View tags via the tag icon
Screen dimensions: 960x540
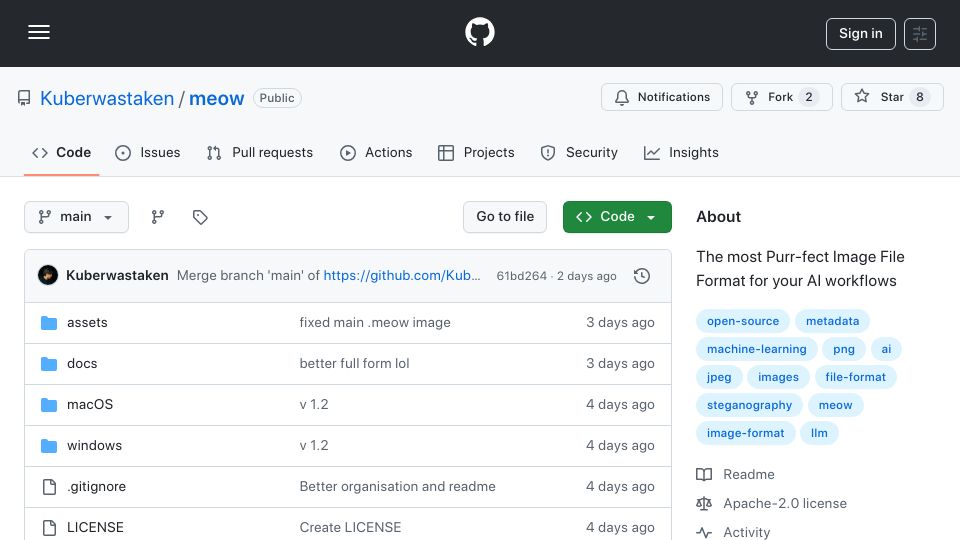pyautogui.click(x=200, y=217)
